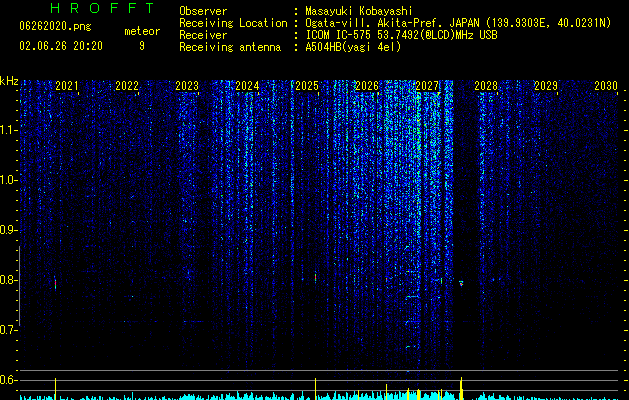Click the Receiving antenna label
The width and height of the screenshot is (629, 400).
pyautogui.click(x=230, y=47)
